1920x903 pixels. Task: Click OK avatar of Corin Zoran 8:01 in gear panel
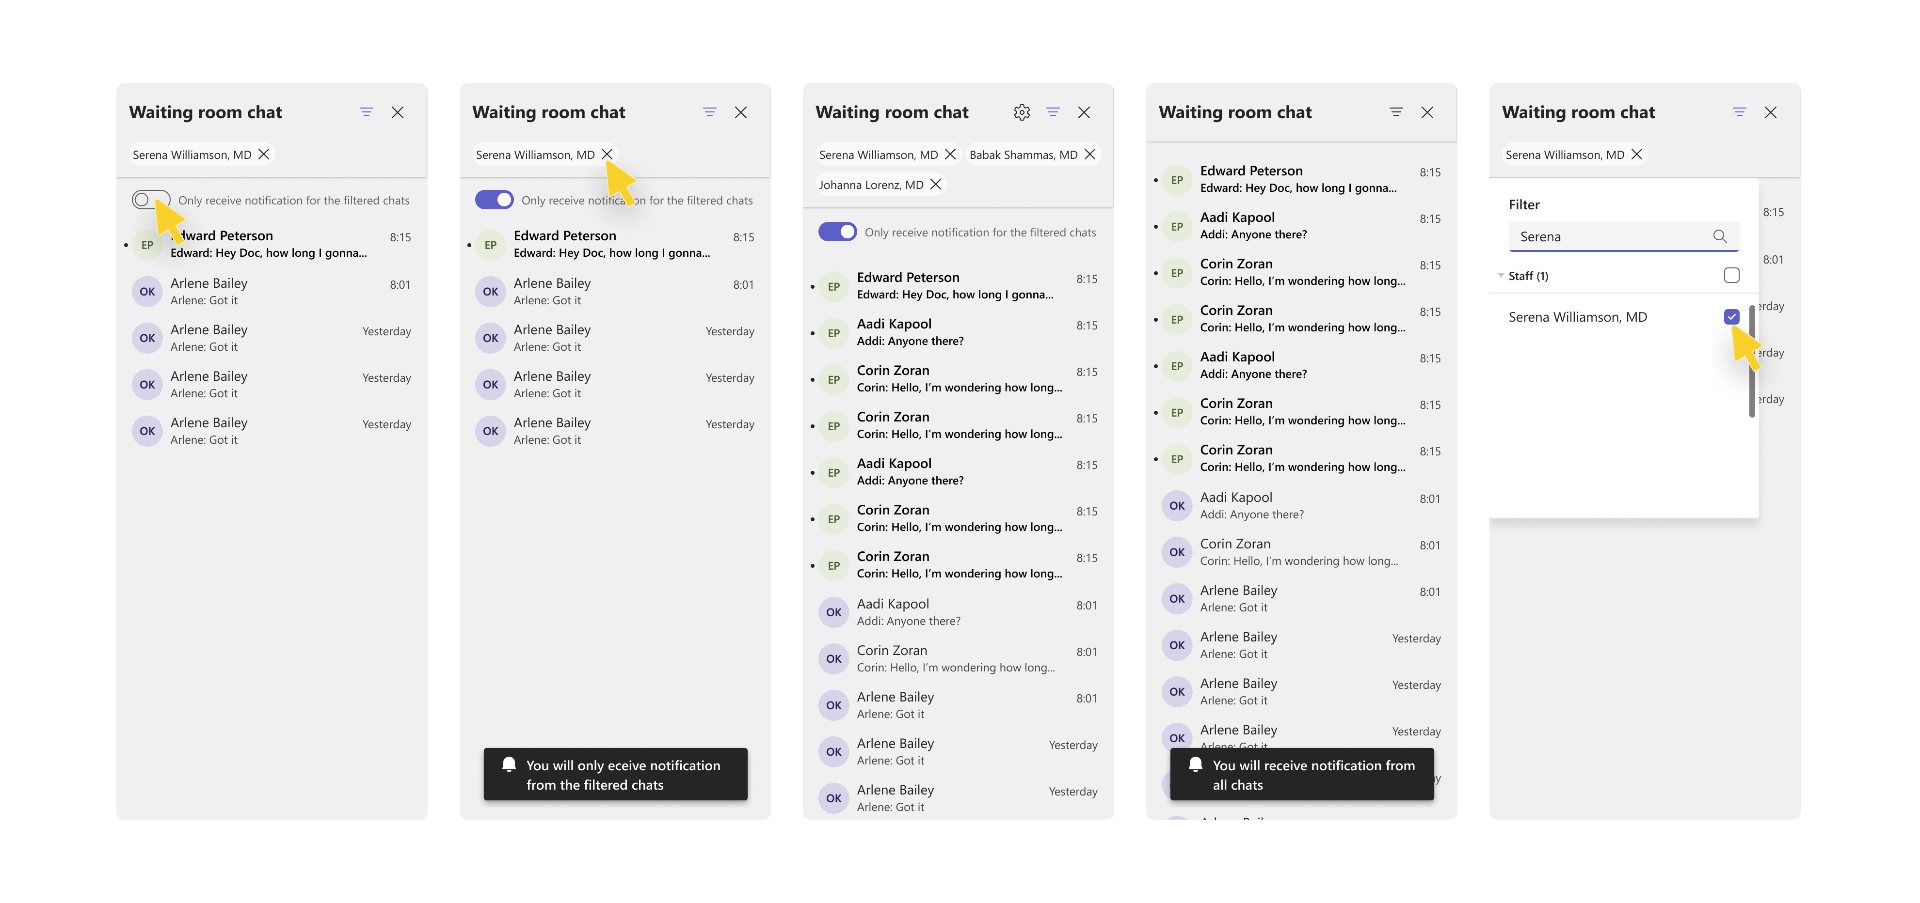tap(834, 659)
